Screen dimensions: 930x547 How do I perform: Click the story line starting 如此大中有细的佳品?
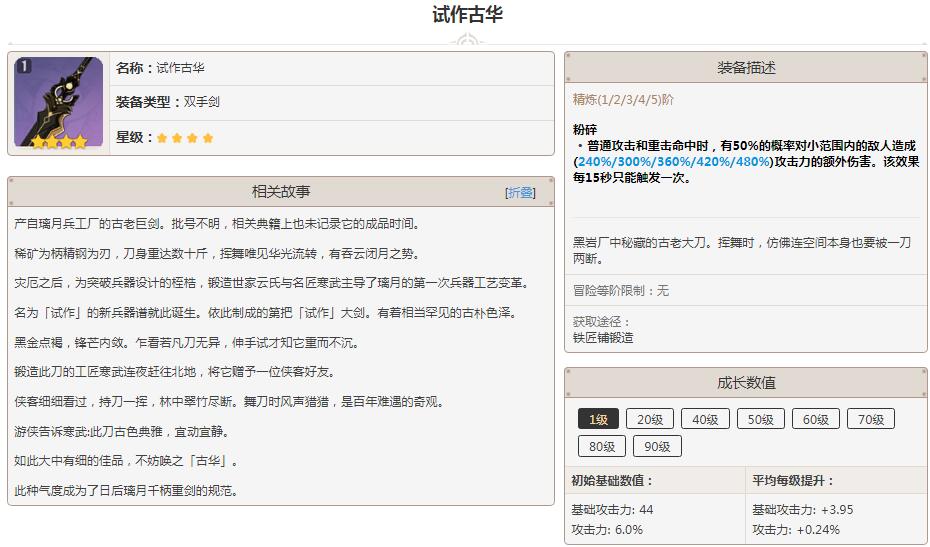click(x=126, y=461)
